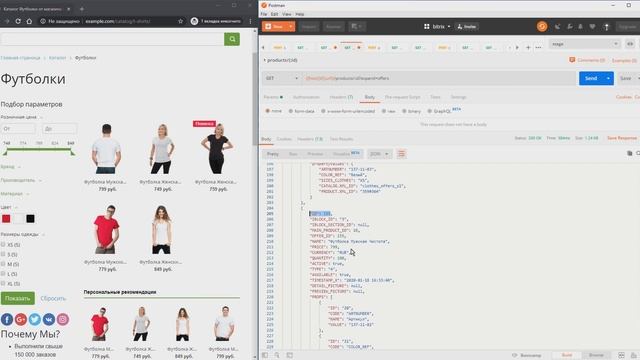Open the environment selector dropdown
The image size is (640, 360).
[584, 44]
